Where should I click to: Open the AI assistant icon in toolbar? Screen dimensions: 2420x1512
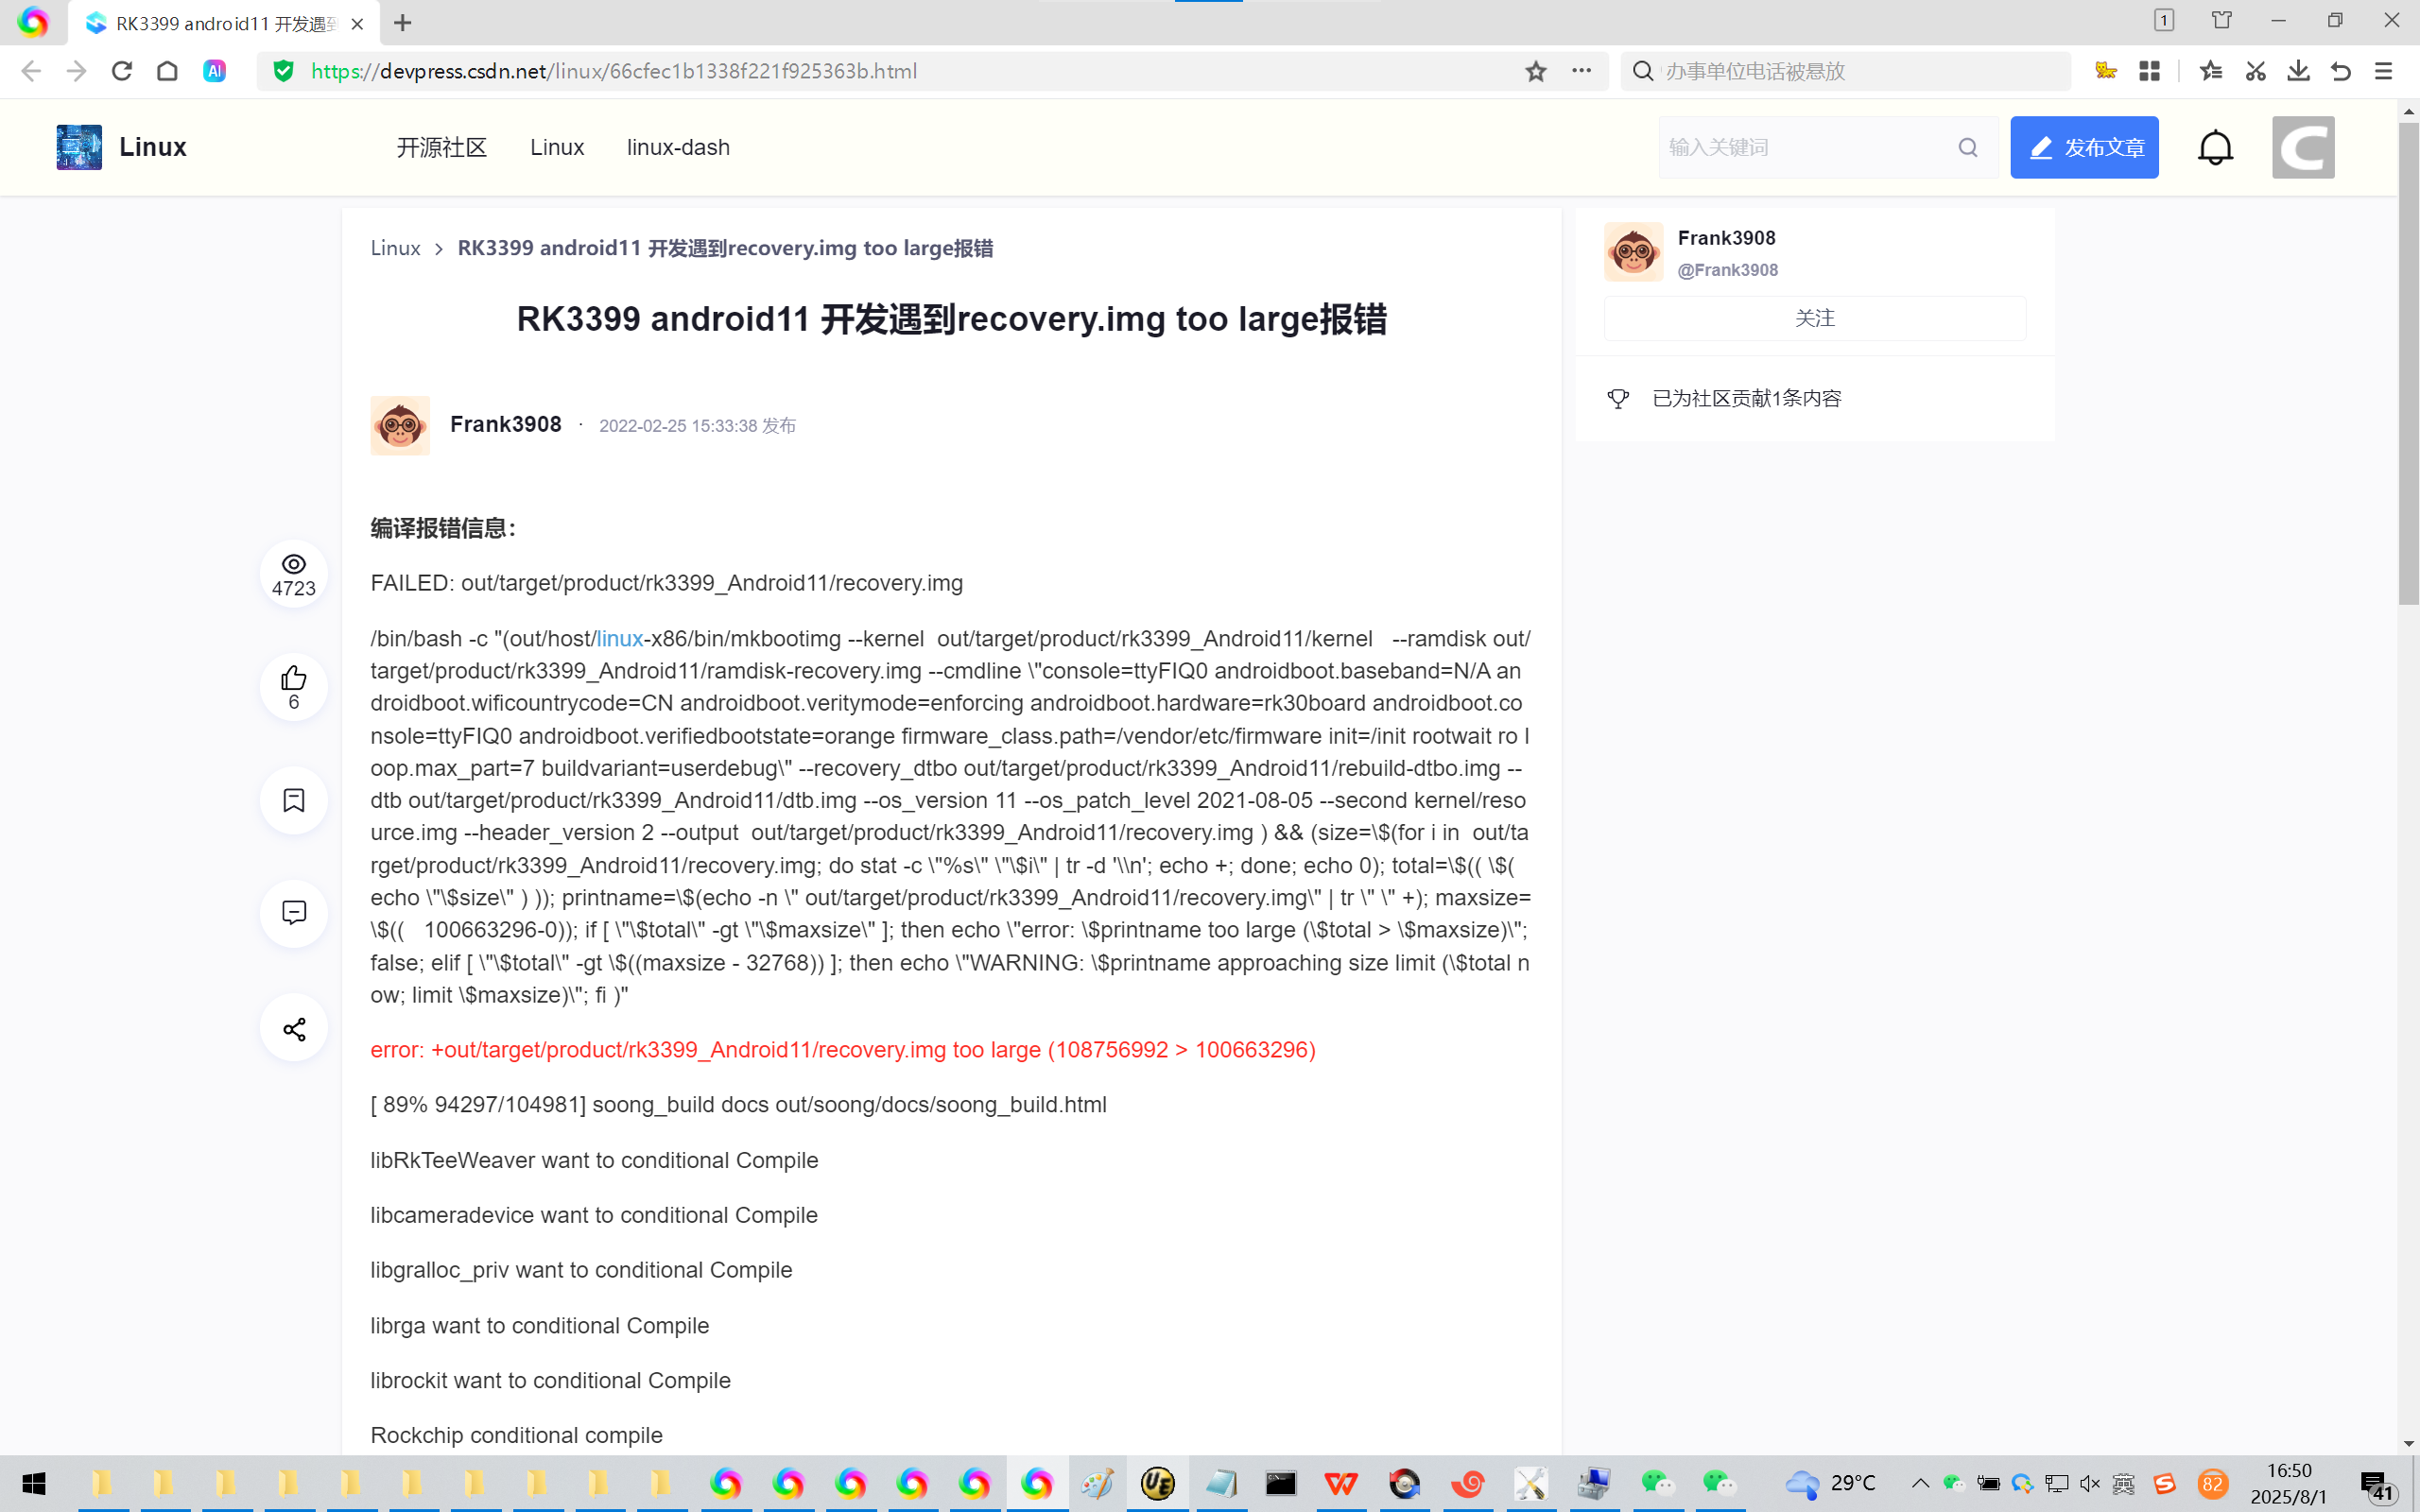214,71
